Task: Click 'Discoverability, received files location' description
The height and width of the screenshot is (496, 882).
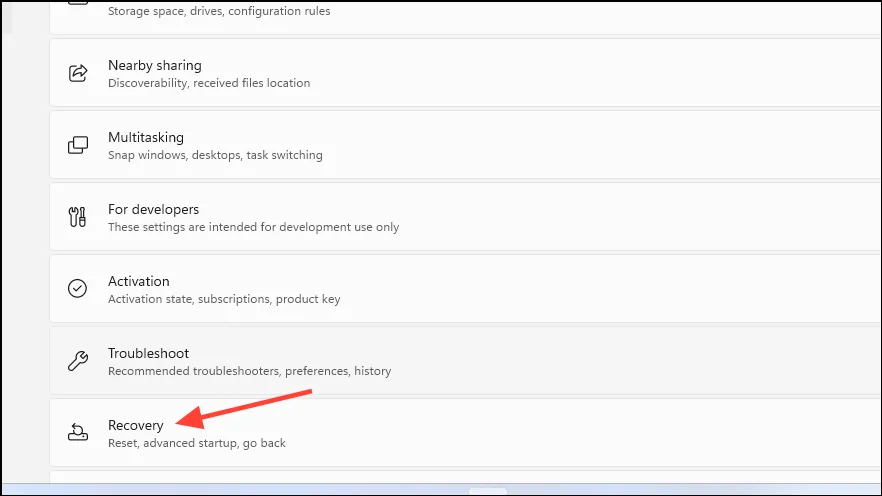Action: point(209,83)
